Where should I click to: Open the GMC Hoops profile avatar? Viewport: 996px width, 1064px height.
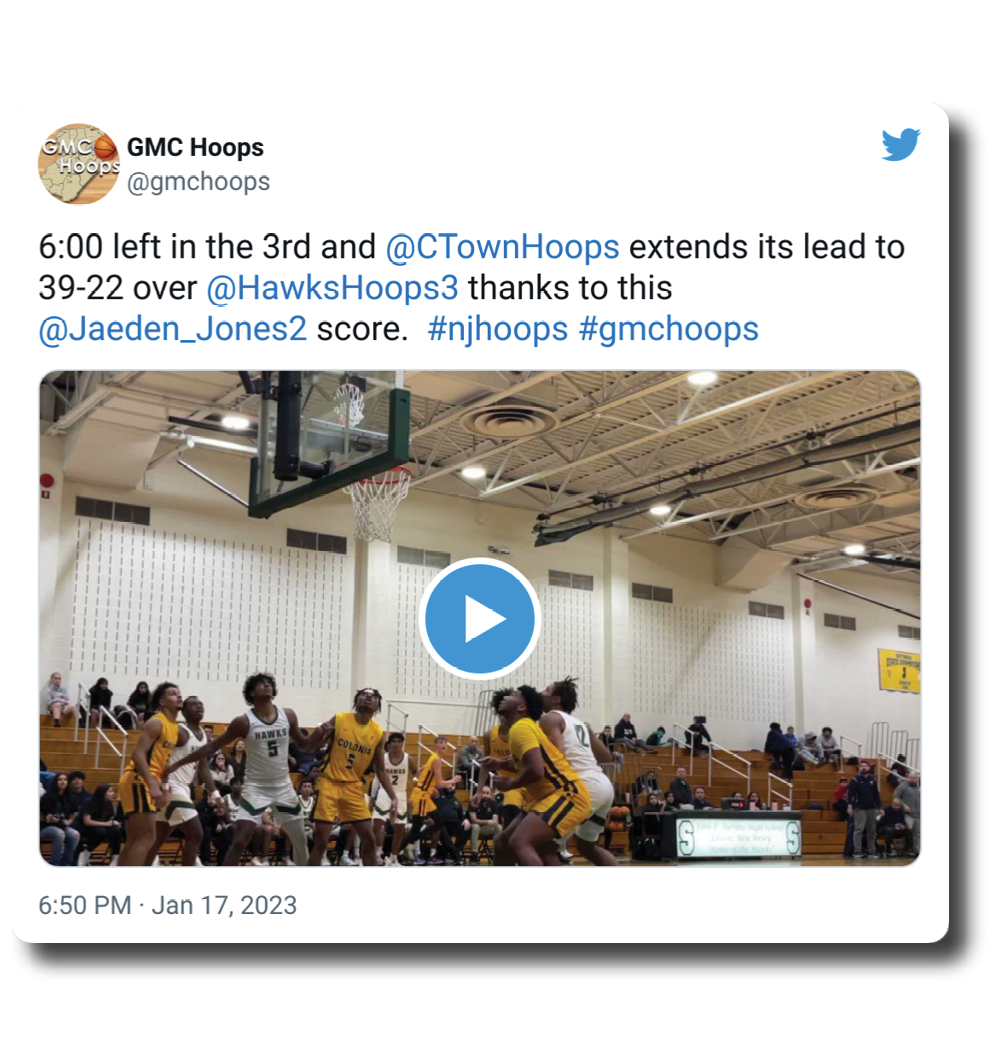click(79, 164)
